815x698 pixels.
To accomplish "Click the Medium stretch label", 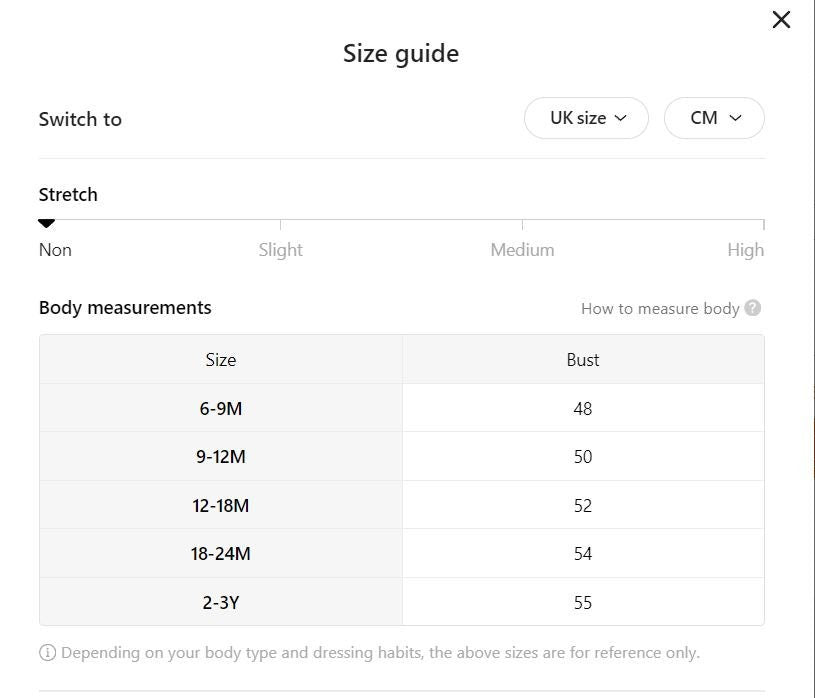I will [x=522, y=250].
